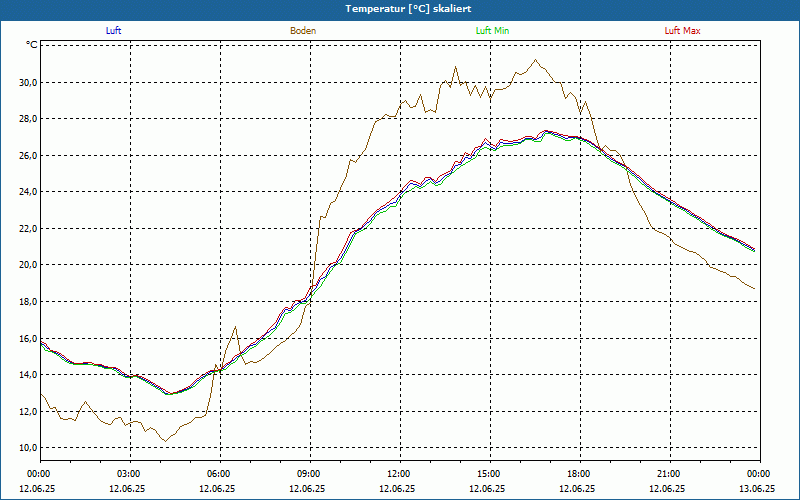This screenshot has height=500, width=800.
Task: Click the Boden legend label
Action: coord(303,31)
